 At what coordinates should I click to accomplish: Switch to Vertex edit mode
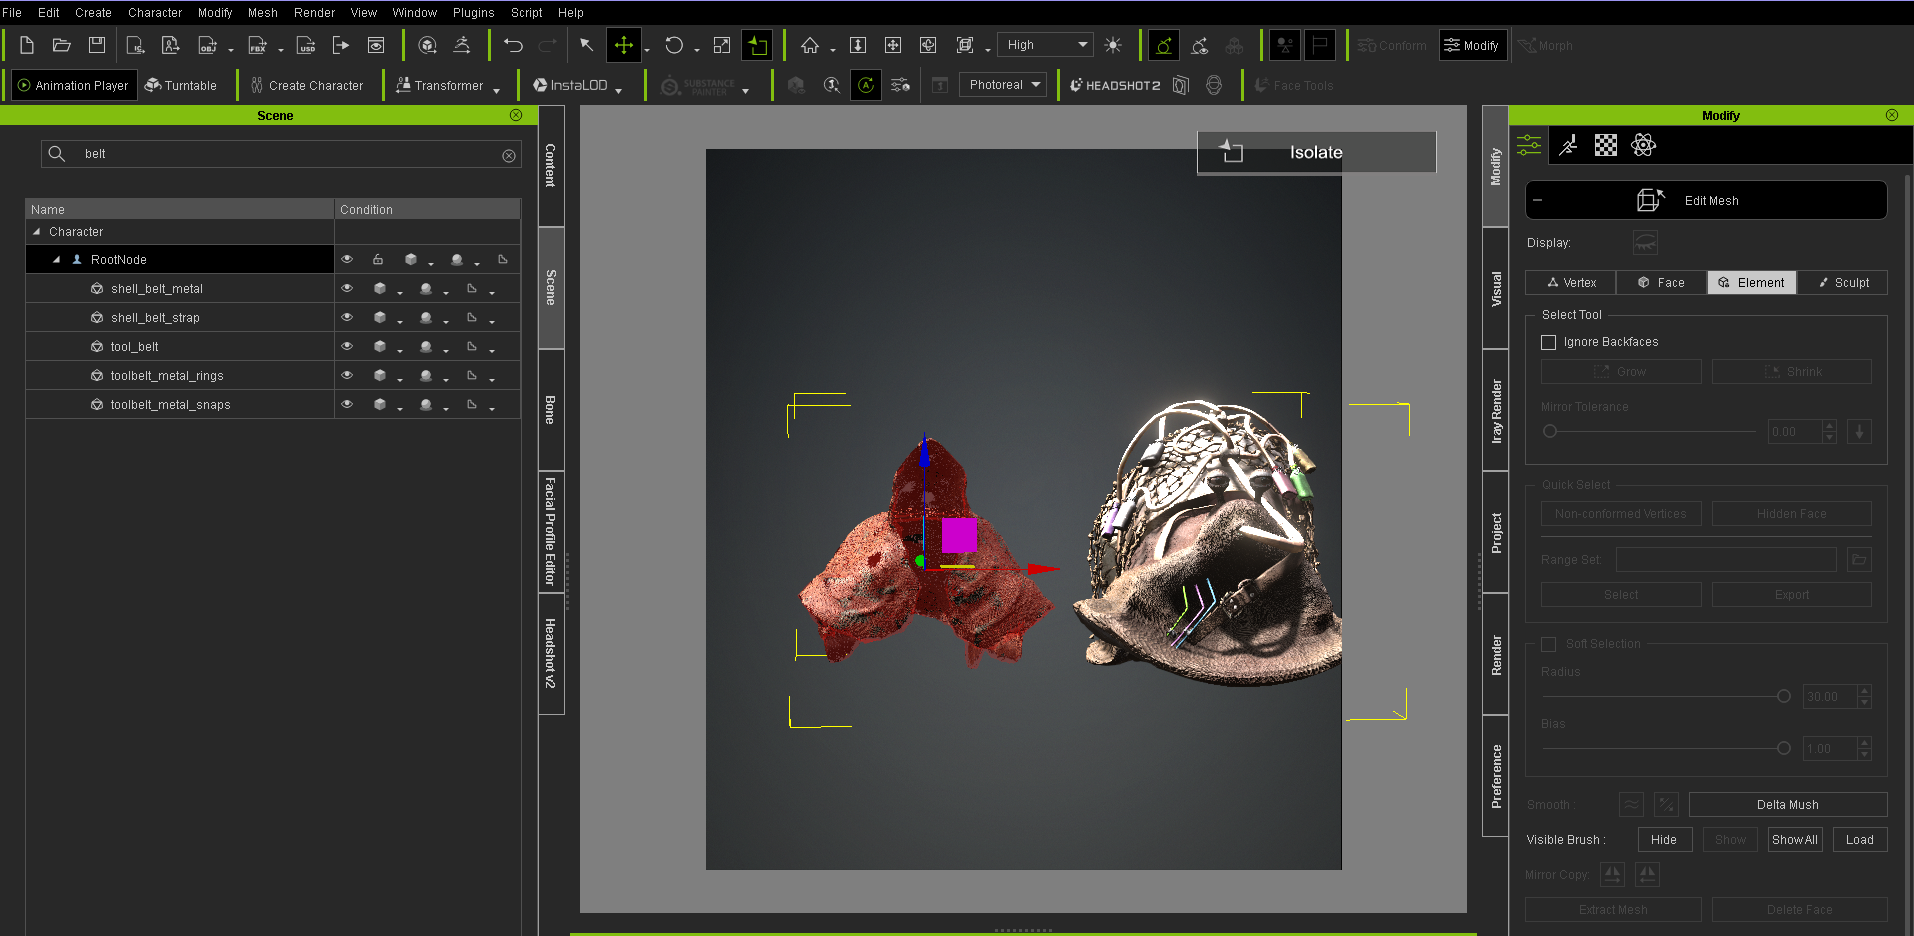pos(1571,282)
